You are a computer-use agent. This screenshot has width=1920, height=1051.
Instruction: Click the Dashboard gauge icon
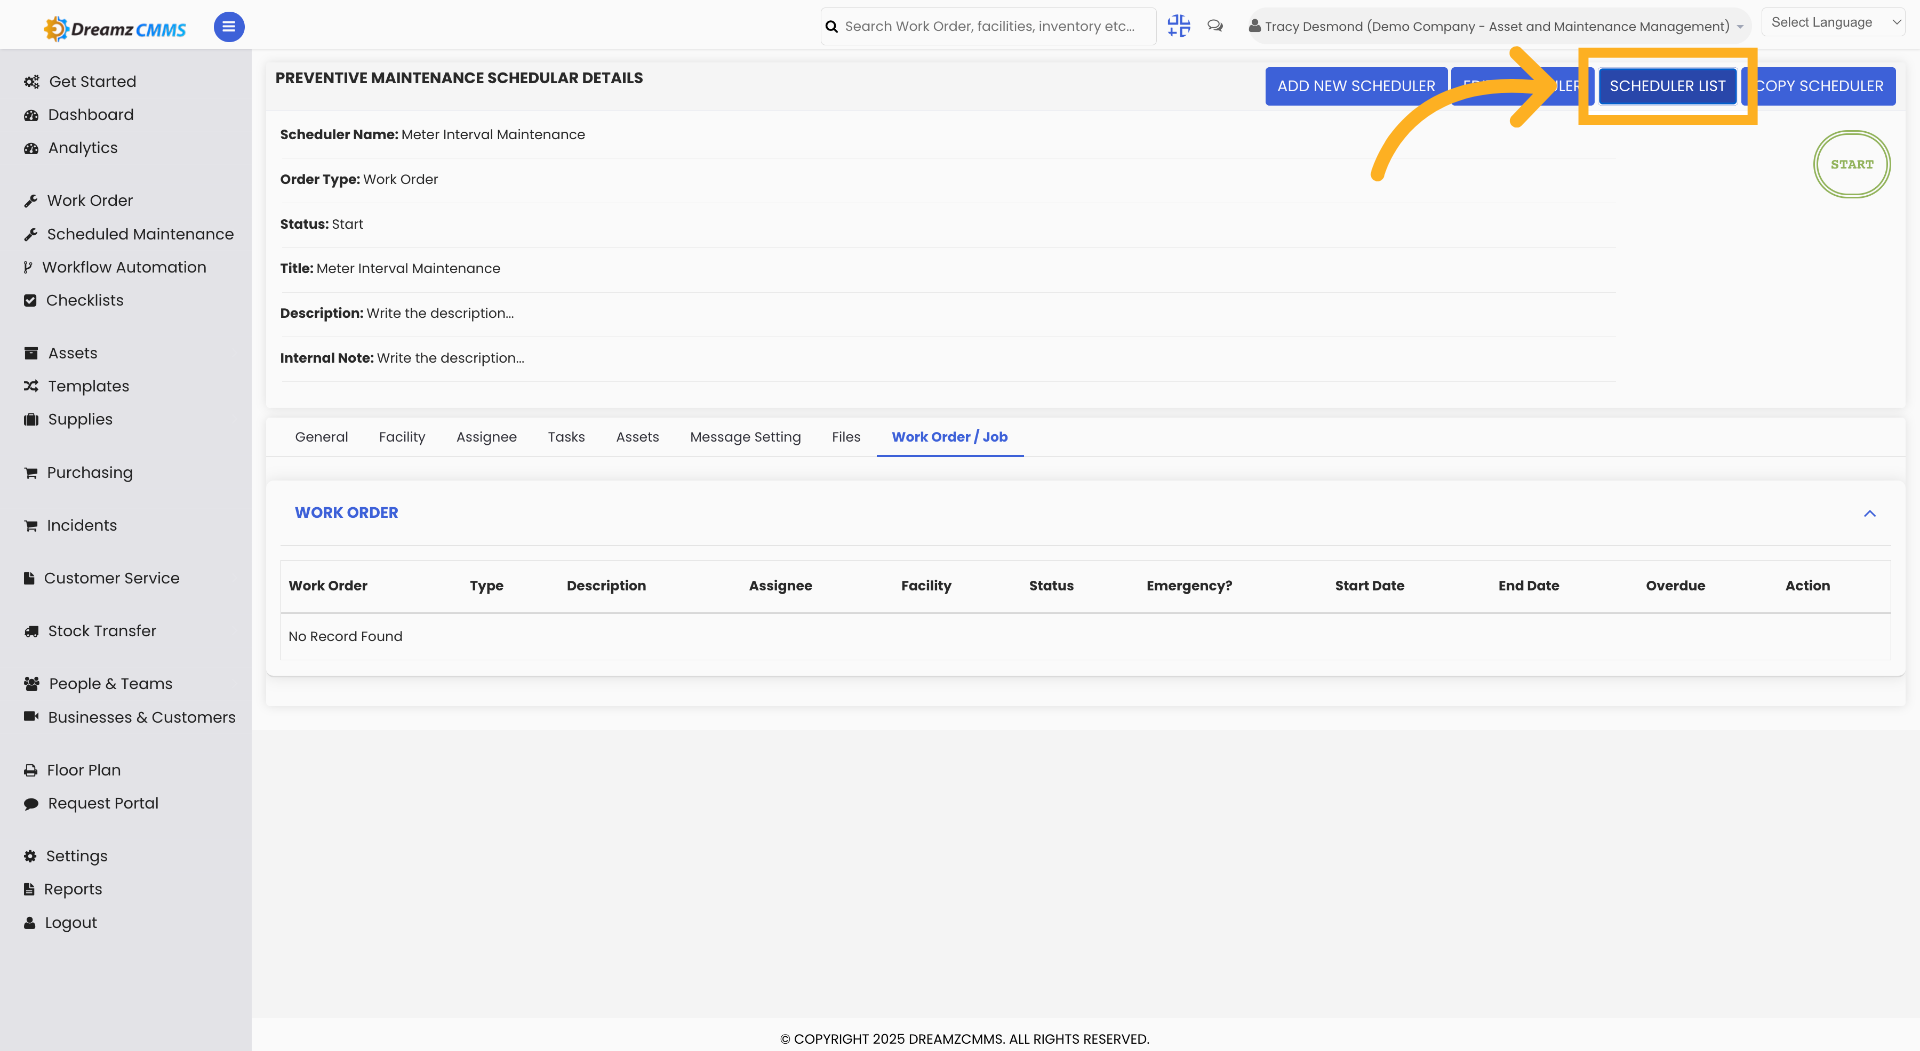31,115
